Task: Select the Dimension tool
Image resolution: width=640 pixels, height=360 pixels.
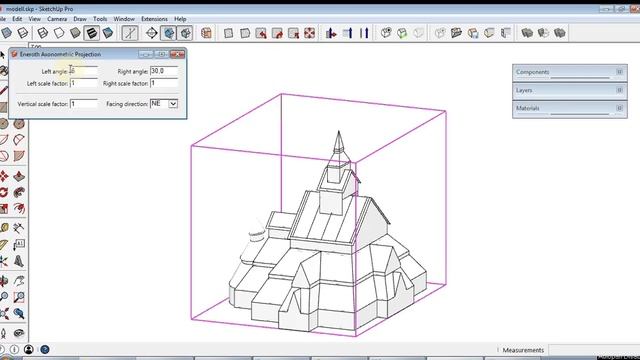Action: 19,228
